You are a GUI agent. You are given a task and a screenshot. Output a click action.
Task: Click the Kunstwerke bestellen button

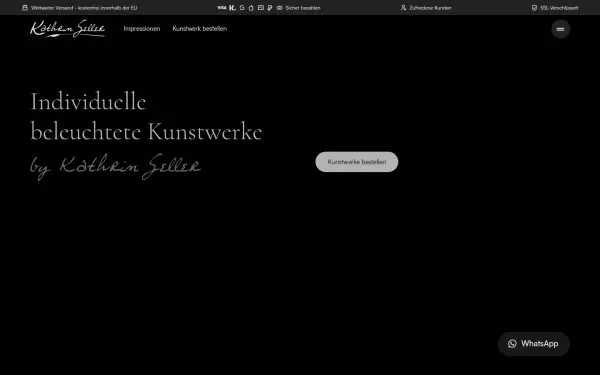pos(357,162)
